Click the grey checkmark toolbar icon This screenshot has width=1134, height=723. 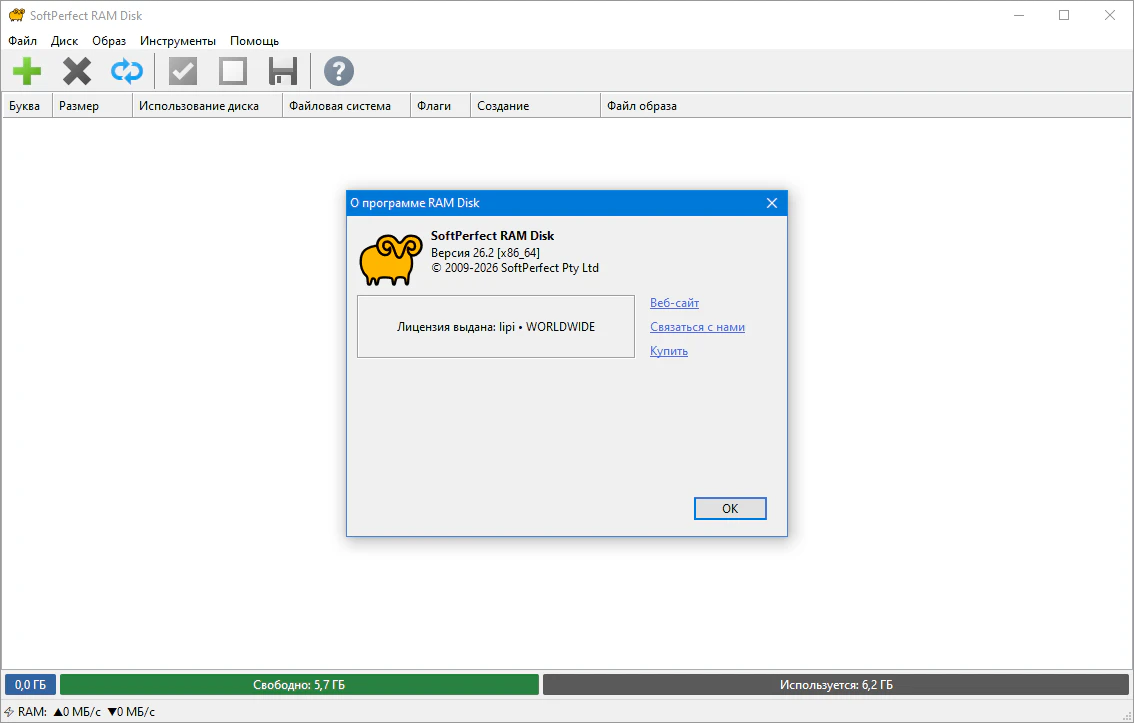pos(183,71)
